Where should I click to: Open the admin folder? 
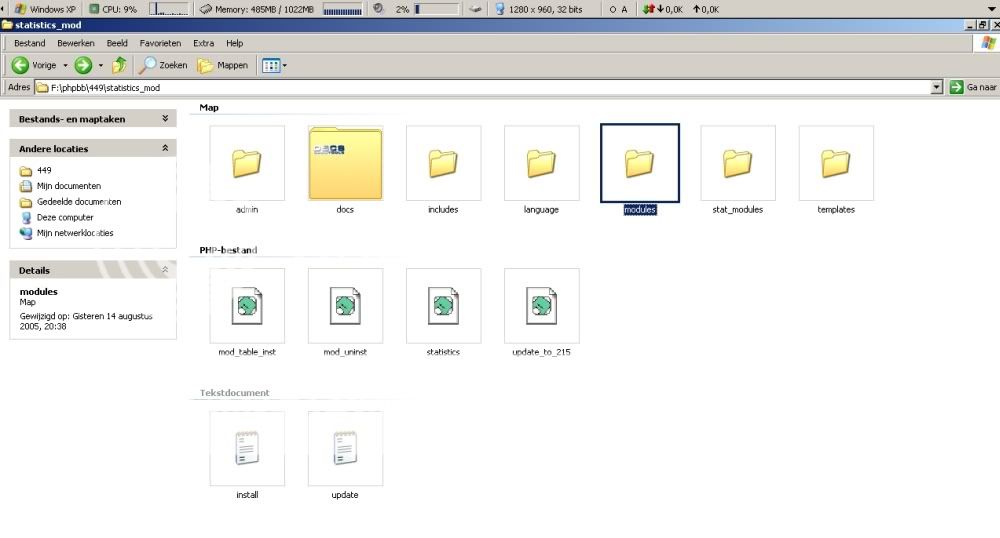click(247, 163)
